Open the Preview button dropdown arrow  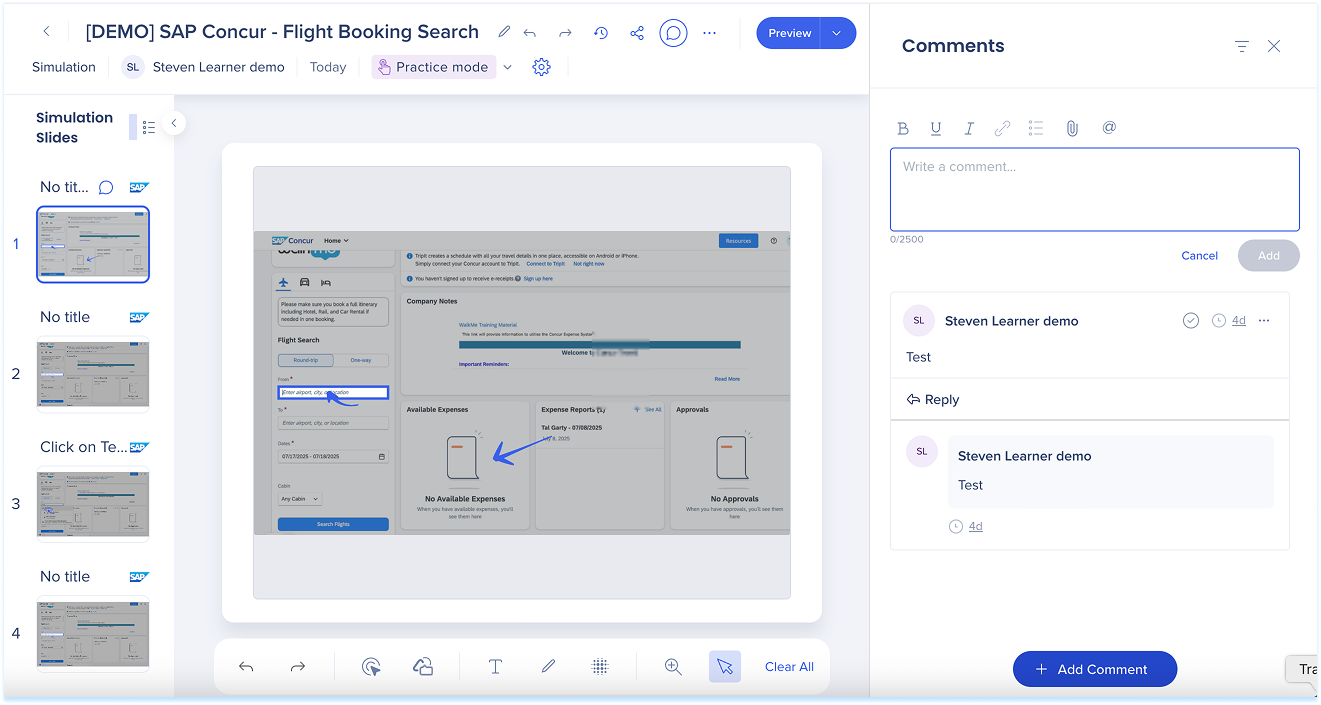click(x=837, y=33)
